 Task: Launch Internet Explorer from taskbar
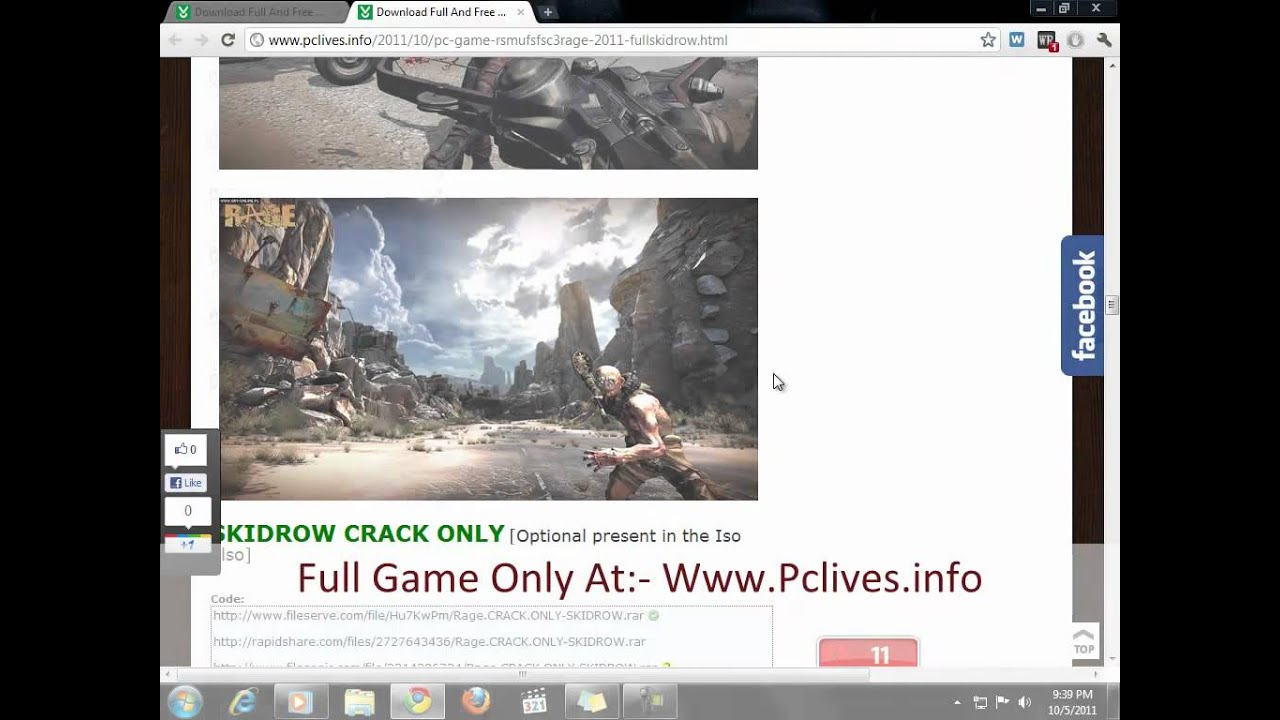pyautogui.click(x=243, y=702)
